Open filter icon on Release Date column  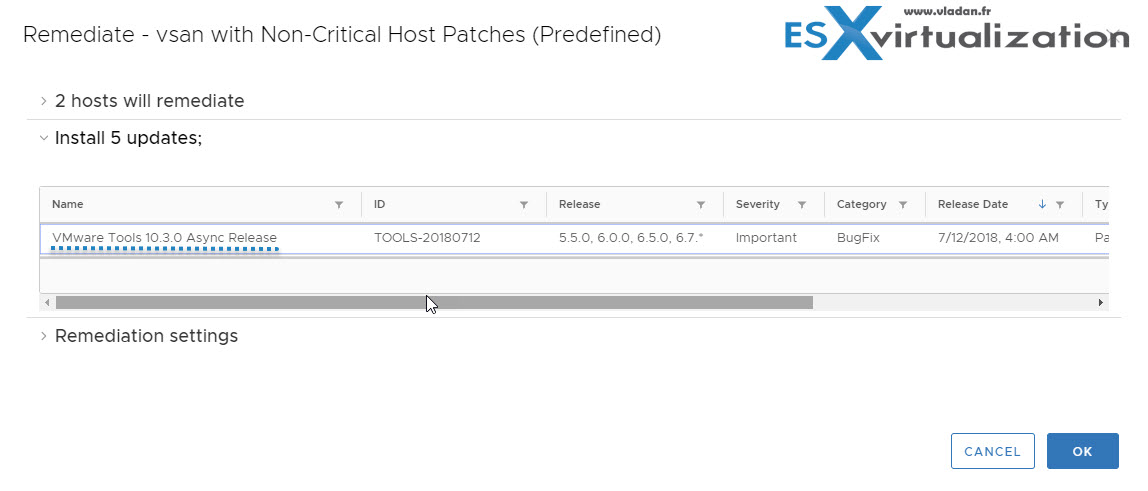tap(1059, 205)
